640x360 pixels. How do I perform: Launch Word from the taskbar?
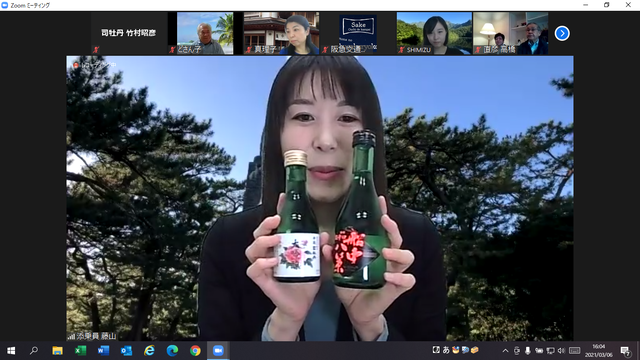click(x=103, y=351)
